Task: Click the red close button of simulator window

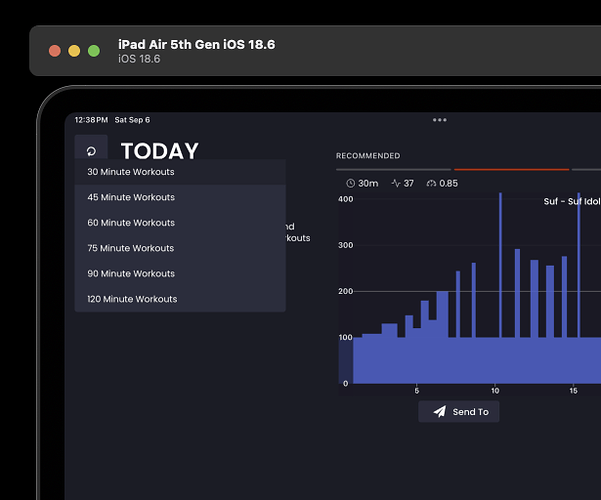Action: [55, 51]
